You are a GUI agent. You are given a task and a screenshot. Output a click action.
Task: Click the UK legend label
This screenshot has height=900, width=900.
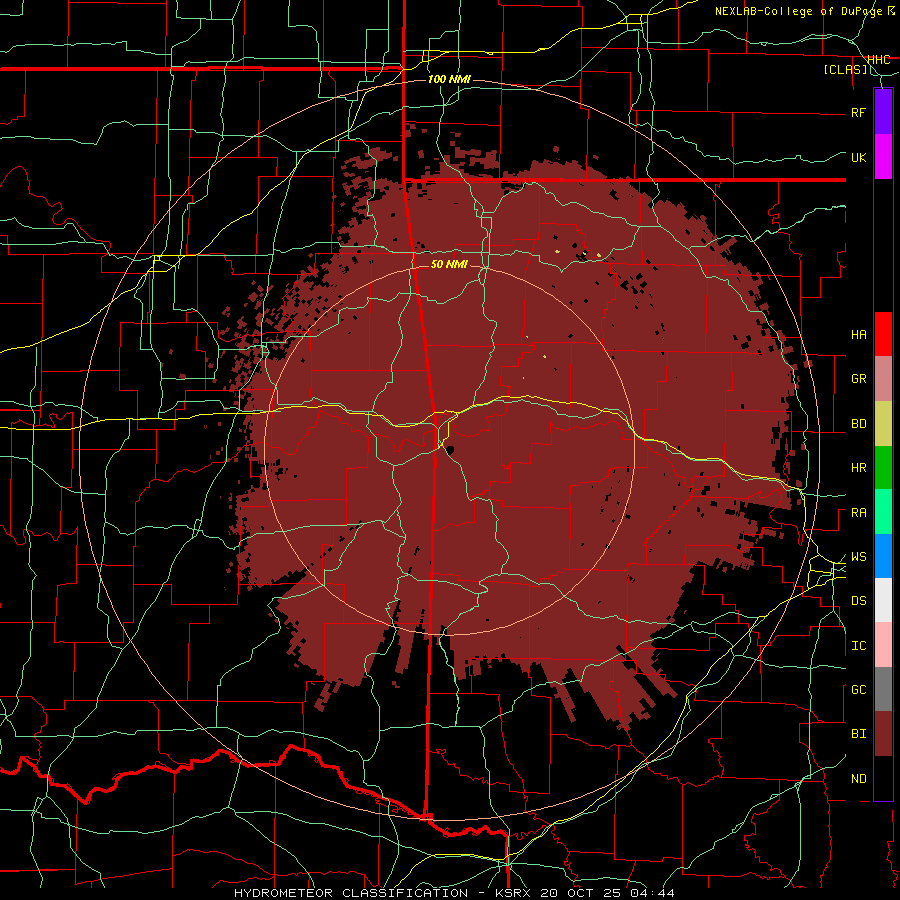point(858,157)
